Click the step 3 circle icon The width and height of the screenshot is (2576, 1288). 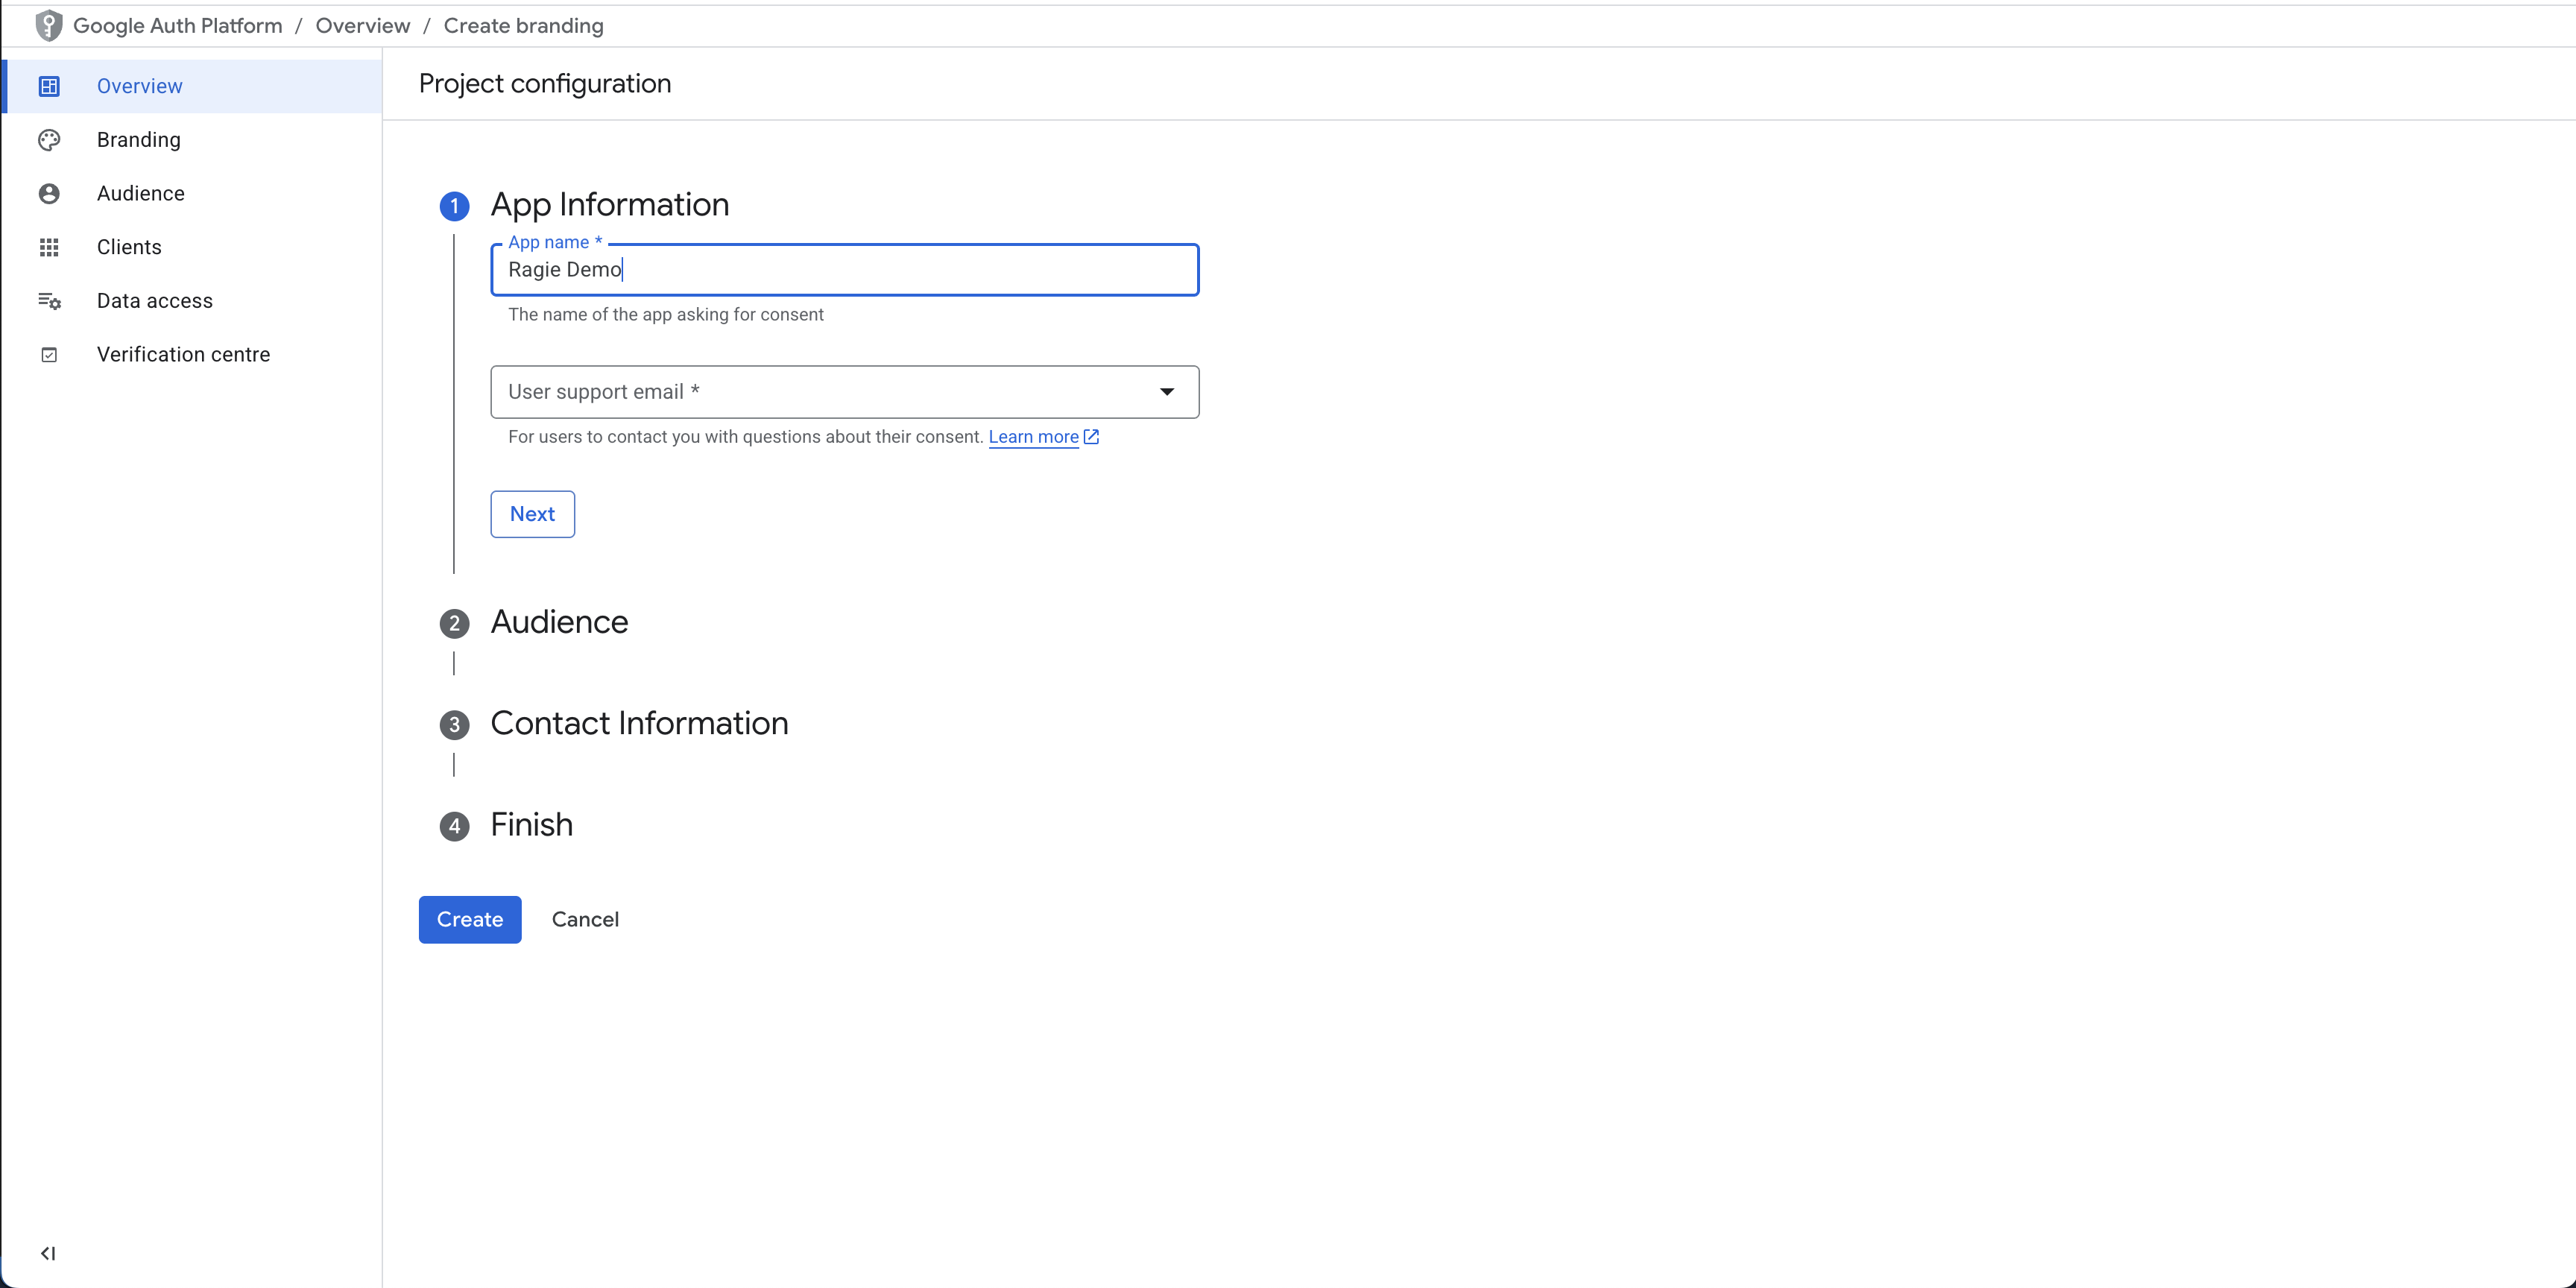coord(454,724)
